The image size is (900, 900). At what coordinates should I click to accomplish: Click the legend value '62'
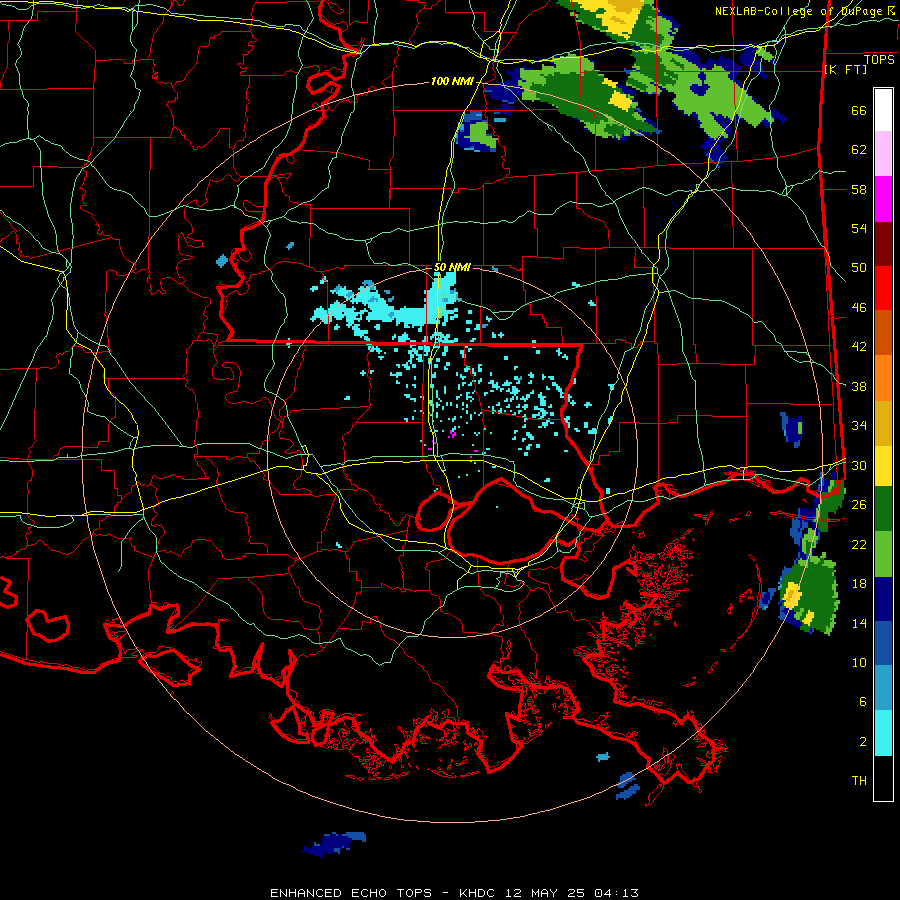coord(859,150)
